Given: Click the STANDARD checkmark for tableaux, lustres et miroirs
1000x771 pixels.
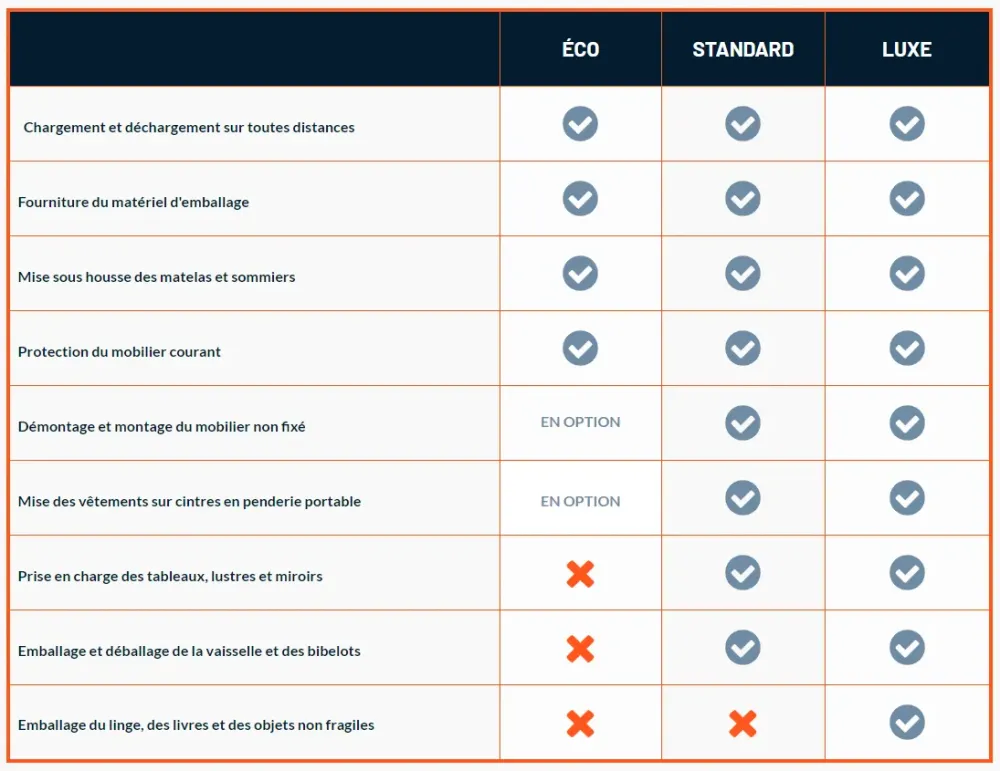Looking at the screenshot, I should click(742, 572).
